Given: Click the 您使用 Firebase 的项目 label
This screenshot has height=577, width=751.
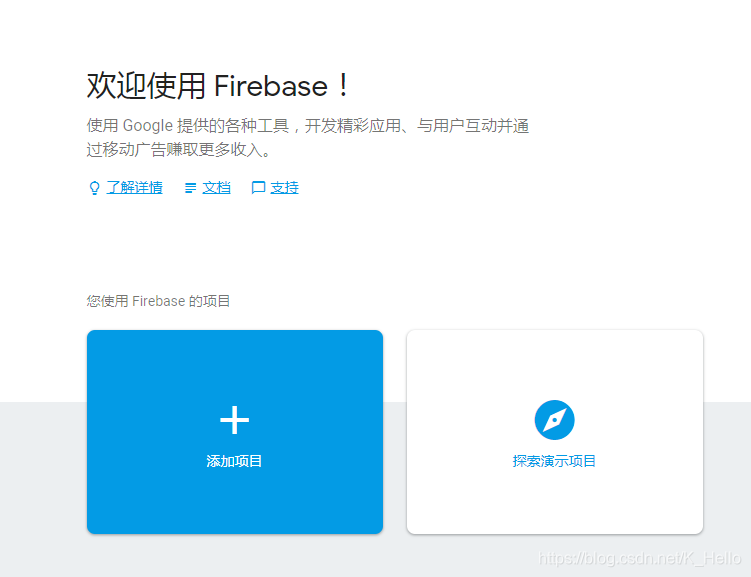Looking at the screenshot, I should tap(159, 301).
